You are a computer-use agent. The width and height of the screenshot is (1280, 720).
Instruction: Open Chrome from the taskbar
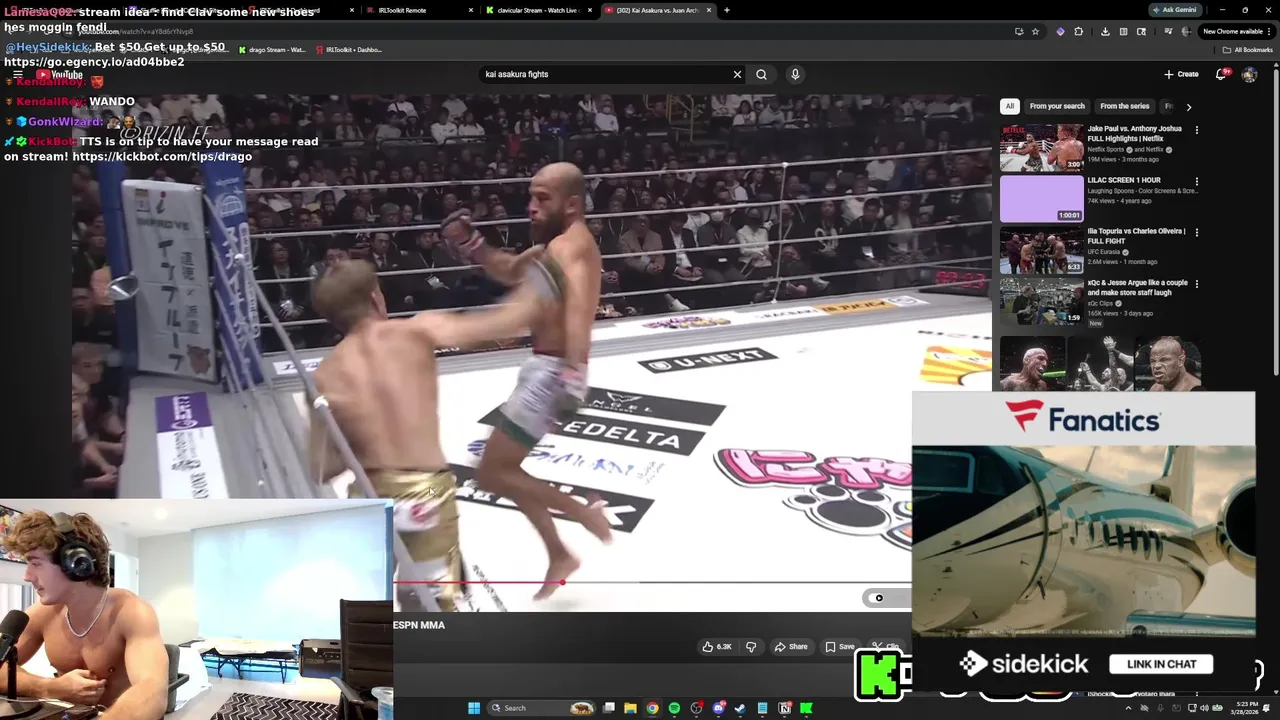click(x=652, y=708)
